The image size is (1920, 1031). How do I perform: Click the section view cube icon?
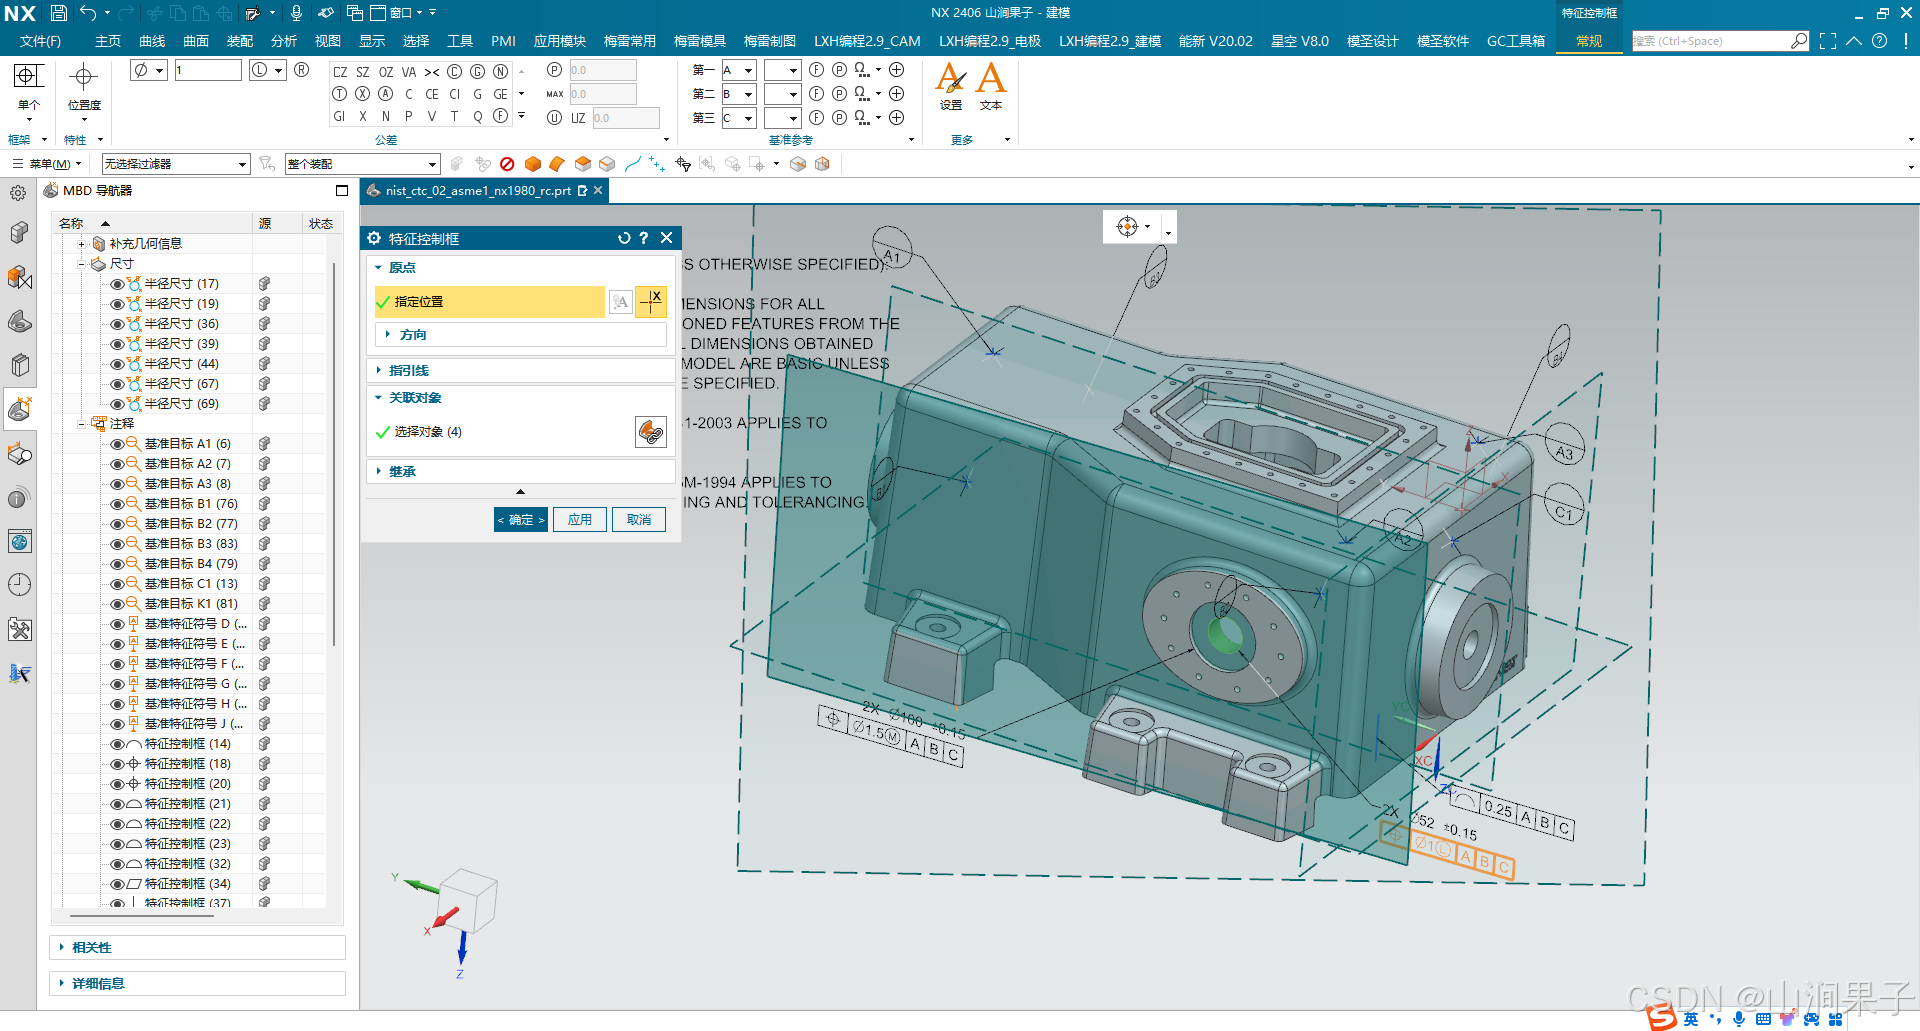[822, 164]
